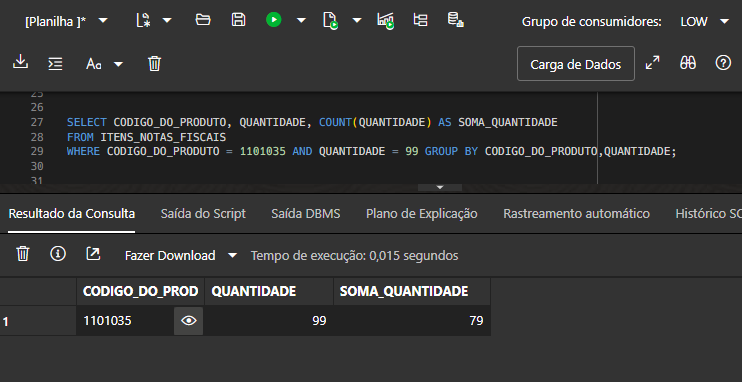The width and height of the screenshot is (742, 382).
Task: Click the binoculars search icon
Action: click(688, 63)
